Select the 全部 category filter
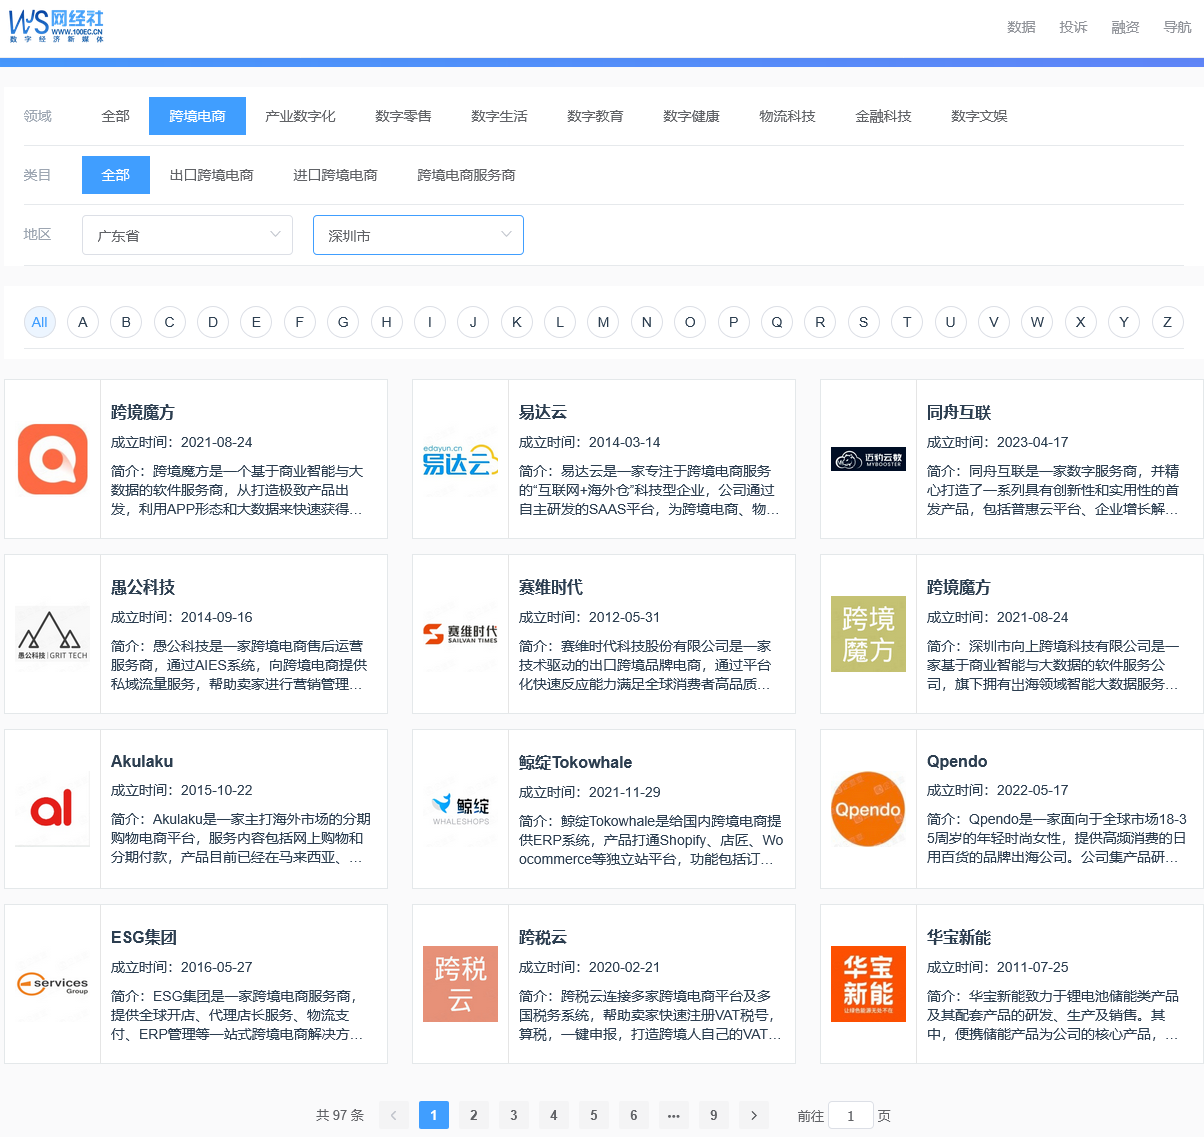The image size is (1204, 1137). (116, 175)
